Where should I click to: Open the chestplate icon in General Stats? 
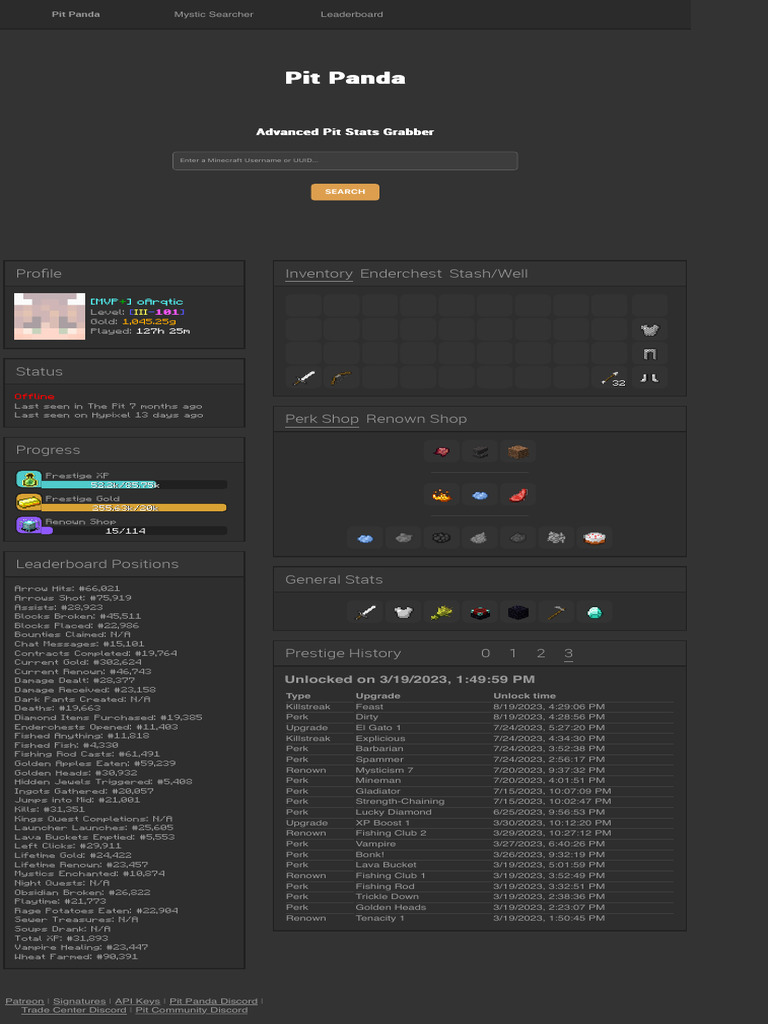403,613
